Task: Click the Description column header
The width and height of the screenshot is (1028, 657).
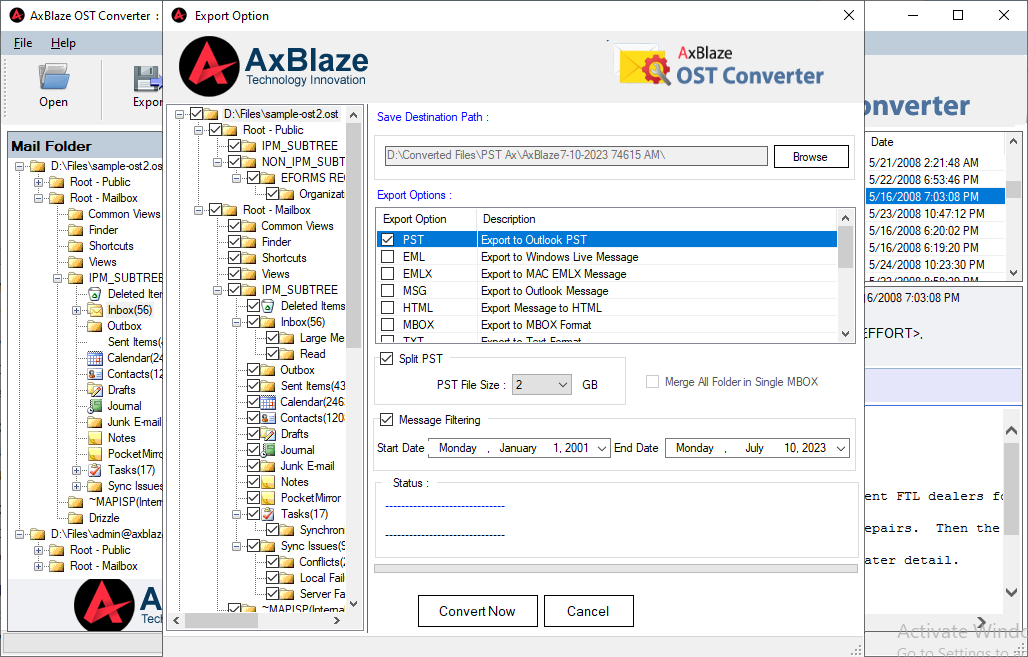Action: (x=657, y=219)
